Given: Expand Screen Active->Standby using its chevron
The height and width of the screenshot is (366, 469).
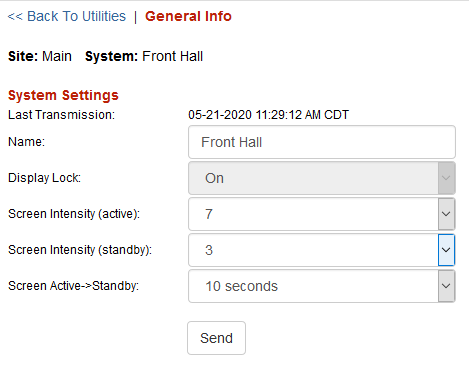Looking at the screenshot, I should [446, 286].
